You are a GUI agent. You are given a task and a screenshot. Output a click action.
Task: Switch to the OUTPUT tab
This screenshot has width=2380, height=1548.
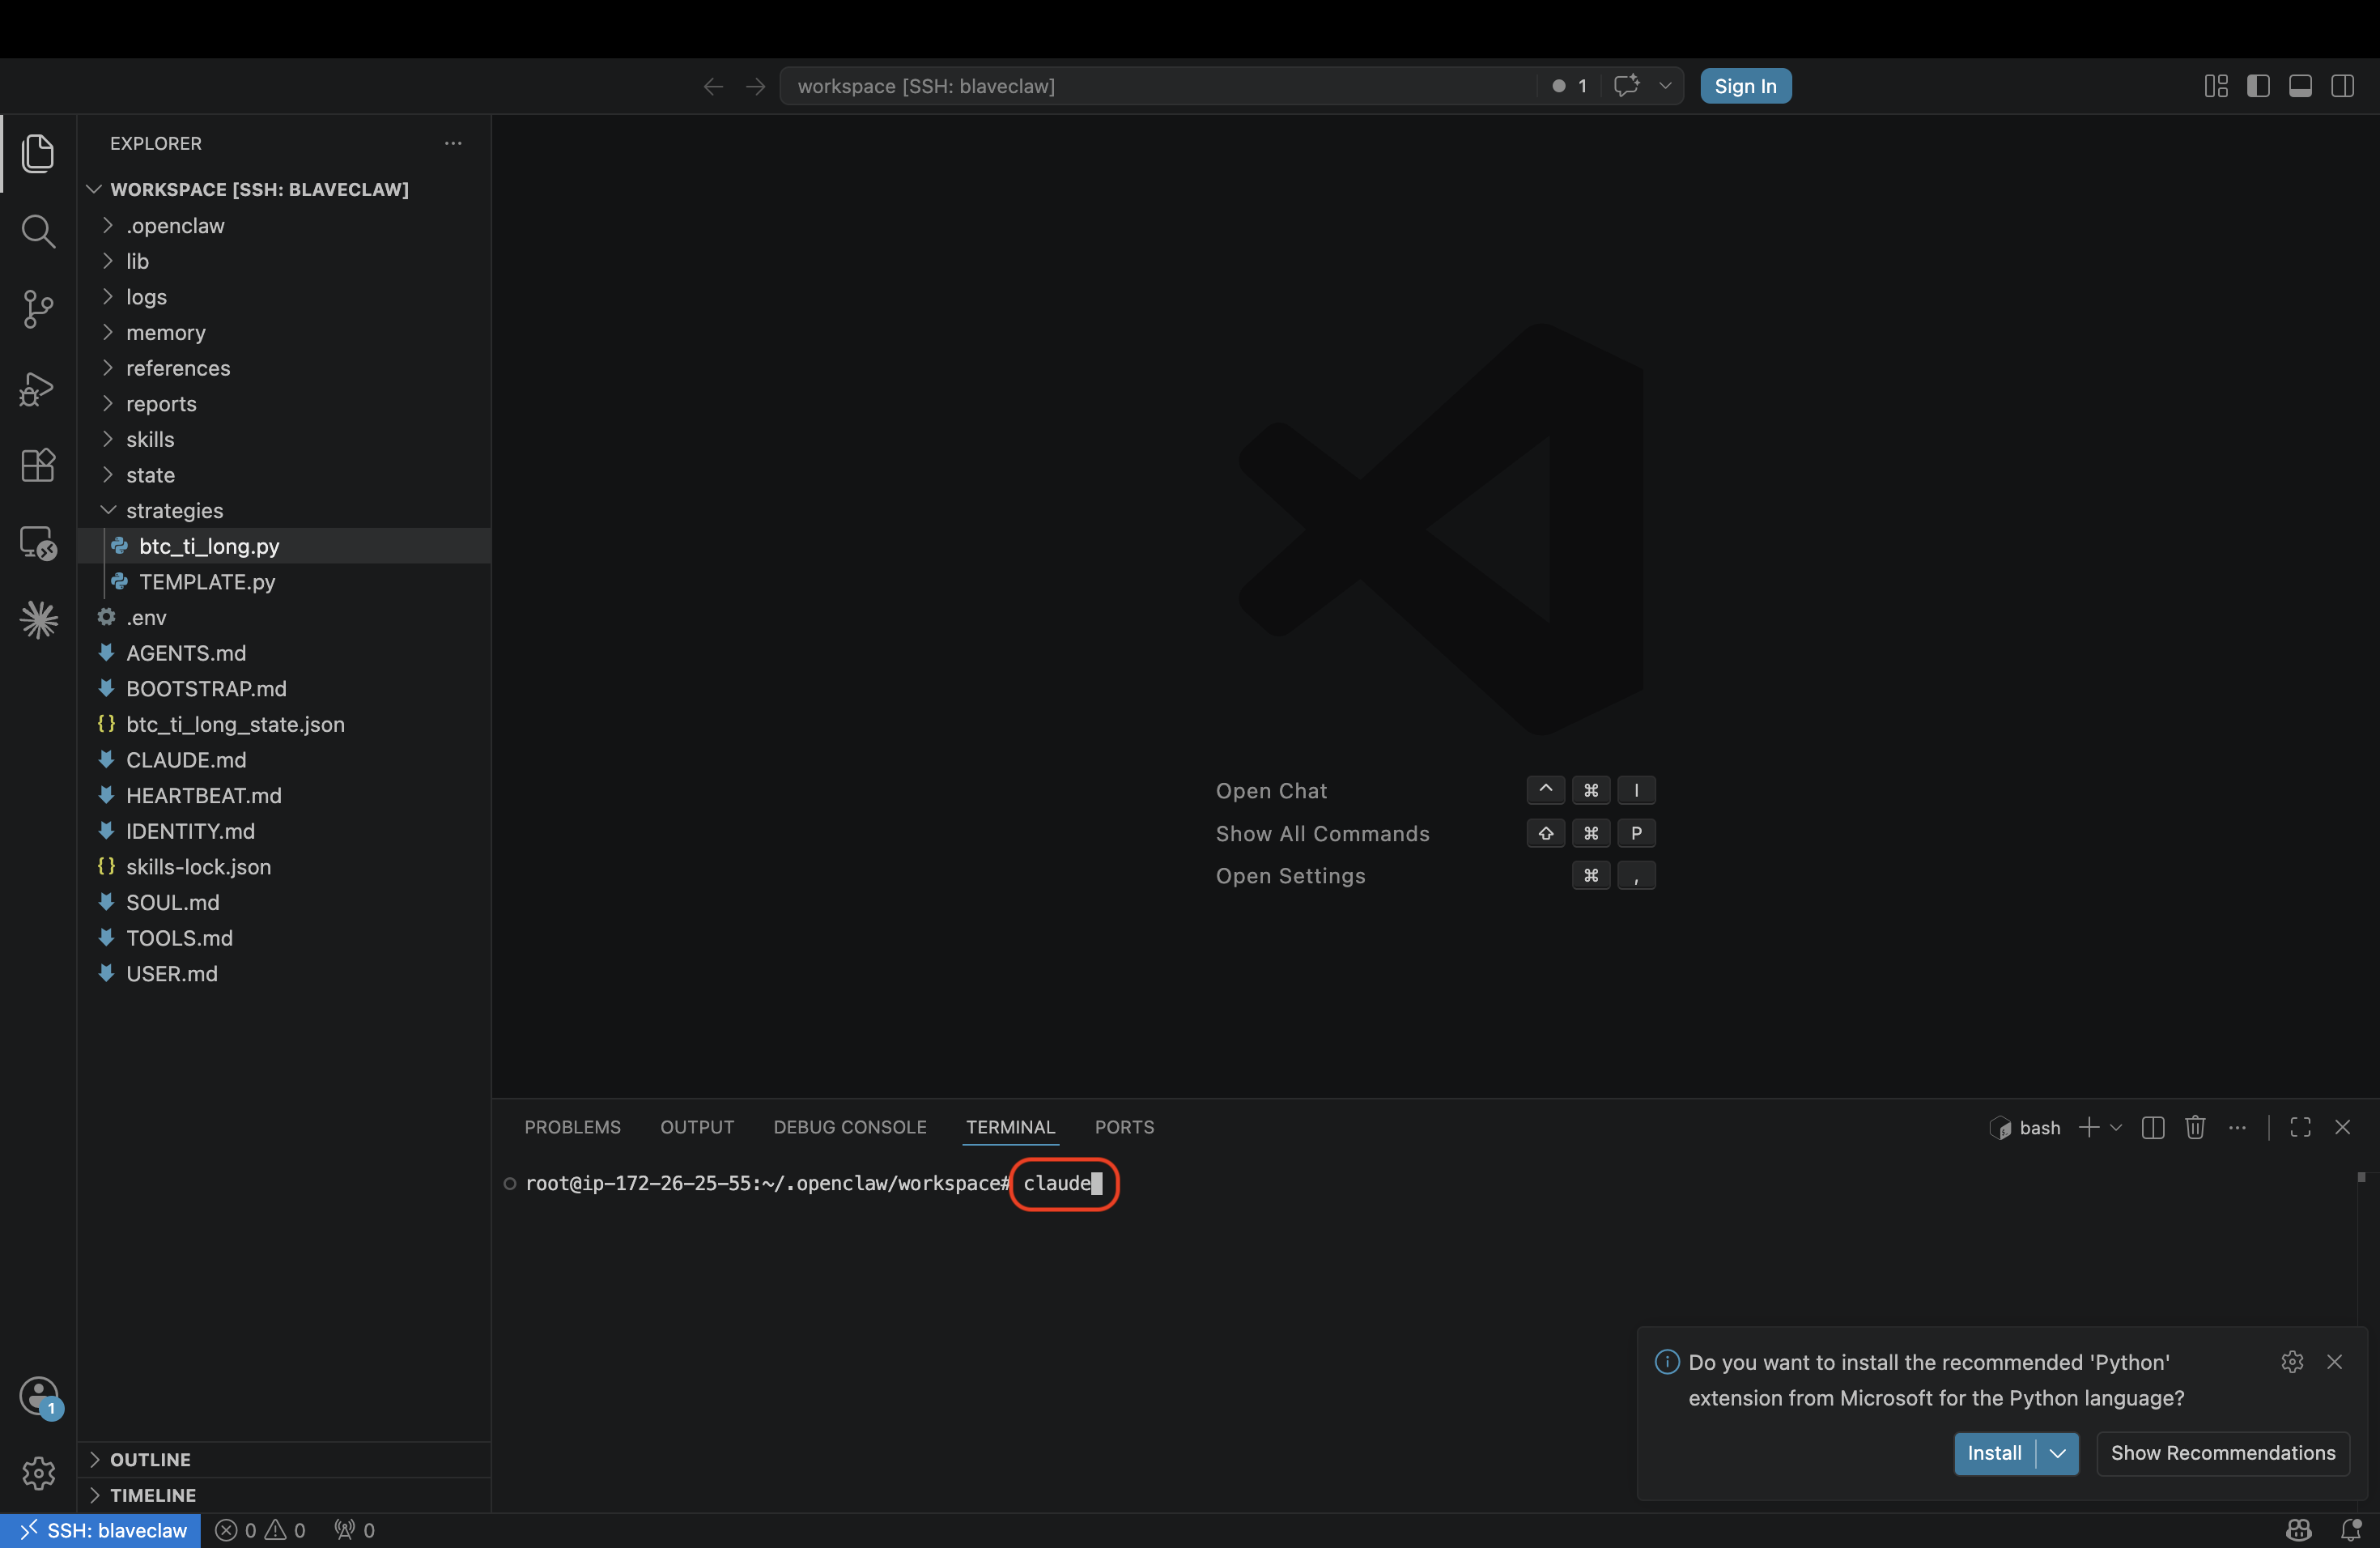(x=696, y=1127)
